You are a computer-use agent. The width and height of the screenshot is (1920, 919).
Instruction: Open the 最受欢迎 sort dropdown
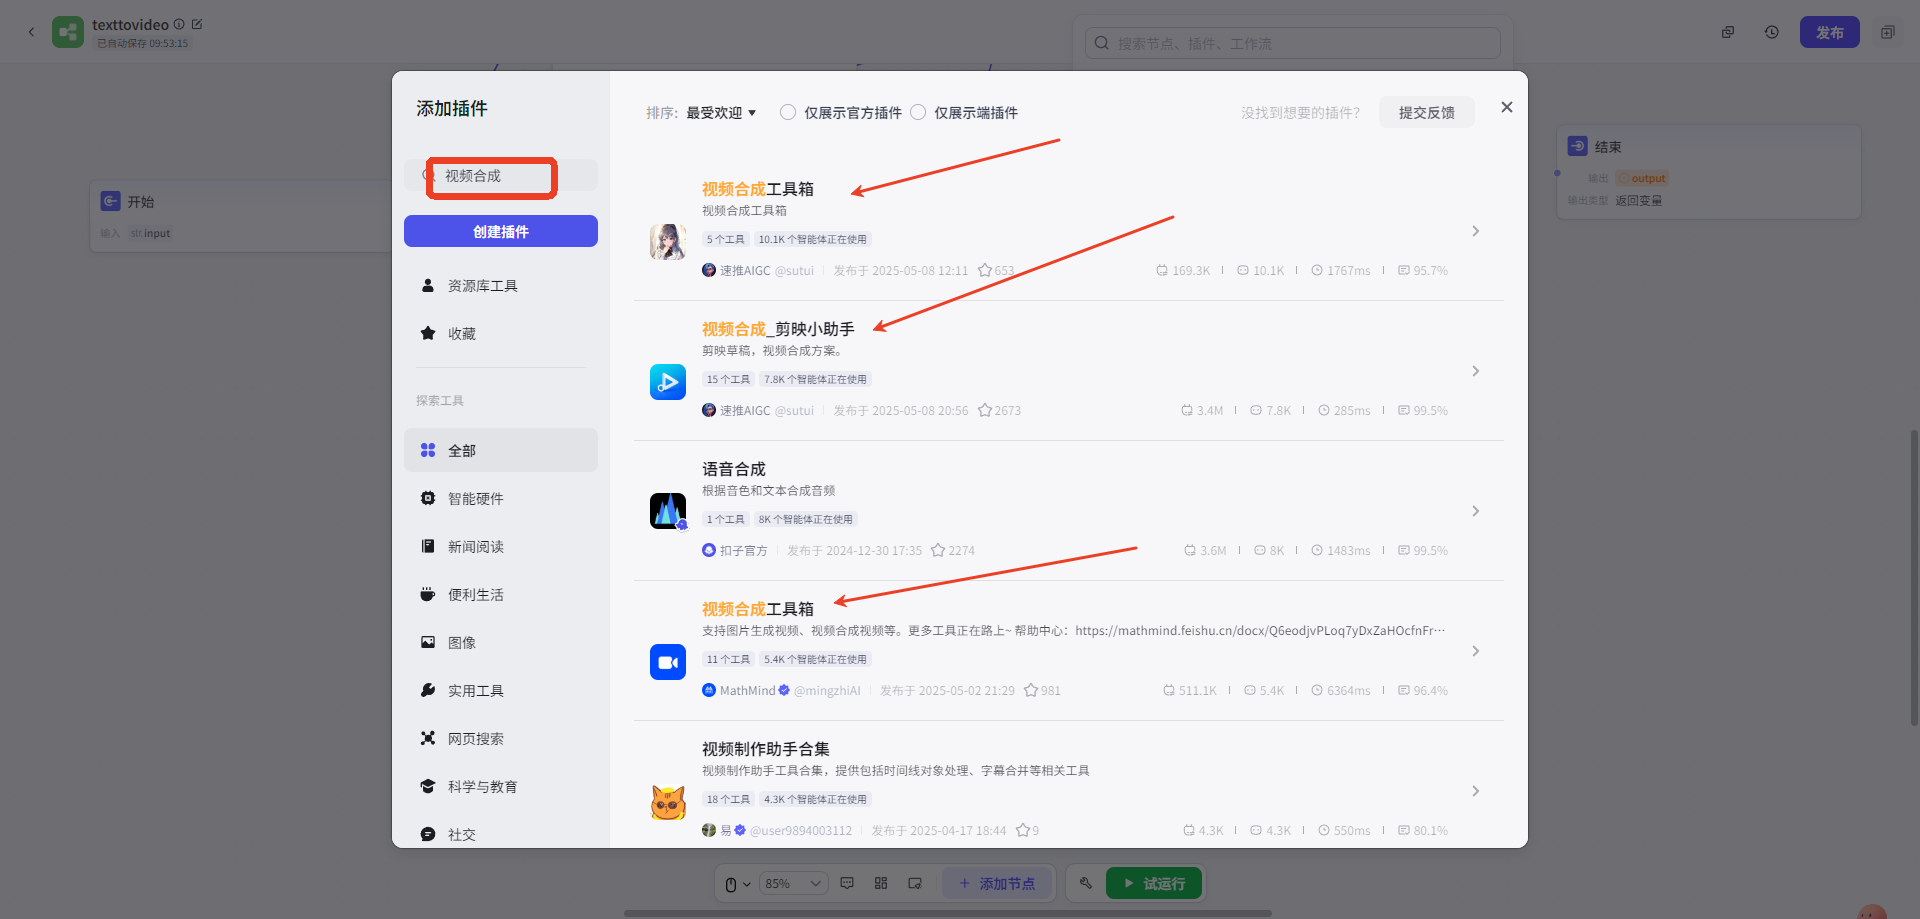pyautogui.click(x=720, y=113)
